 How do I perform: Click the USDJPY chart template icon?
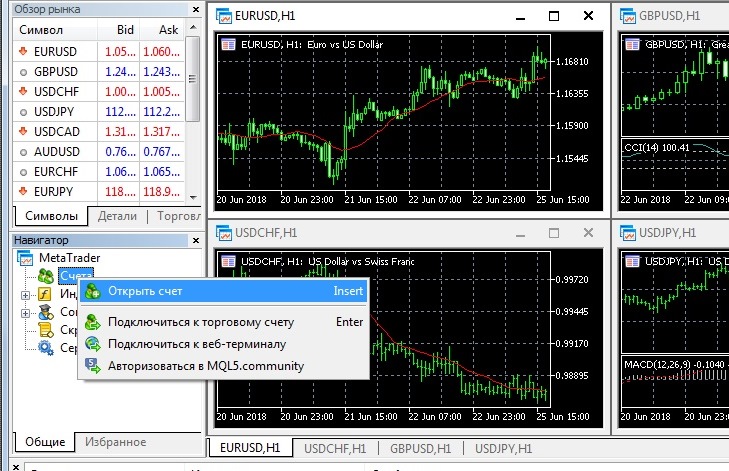tap(632, 261)
